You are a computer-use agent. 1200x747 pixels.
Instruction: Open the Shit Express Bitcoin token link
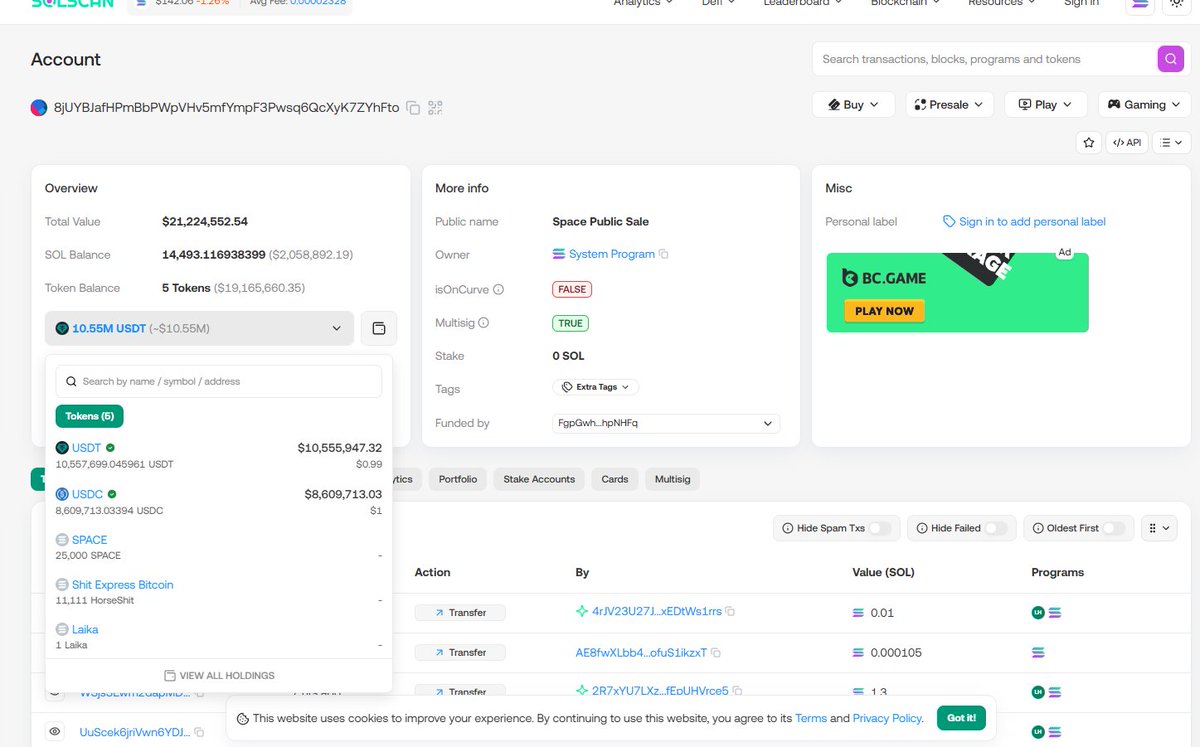(x=123, y=585)
